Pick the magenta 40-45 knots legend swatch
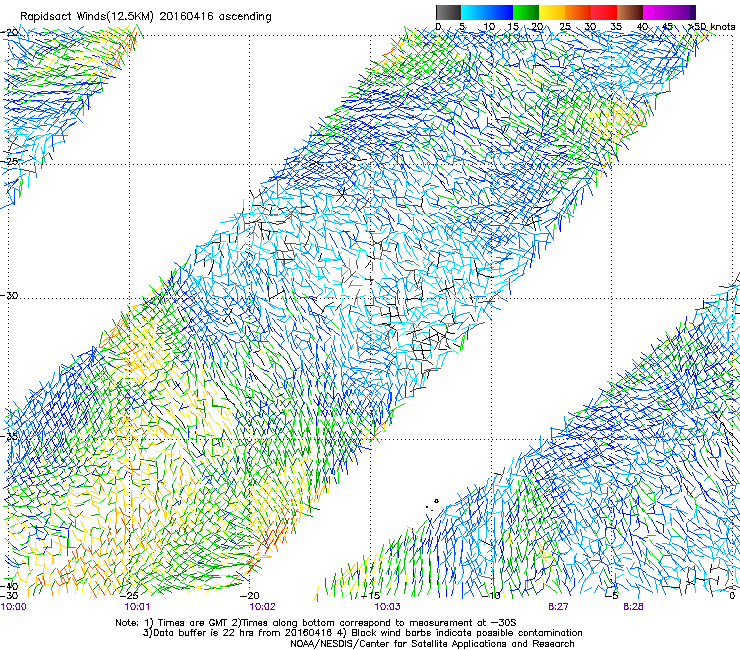Image resolution: width=740 pixels, height=650 pixels. coord(656,12)
